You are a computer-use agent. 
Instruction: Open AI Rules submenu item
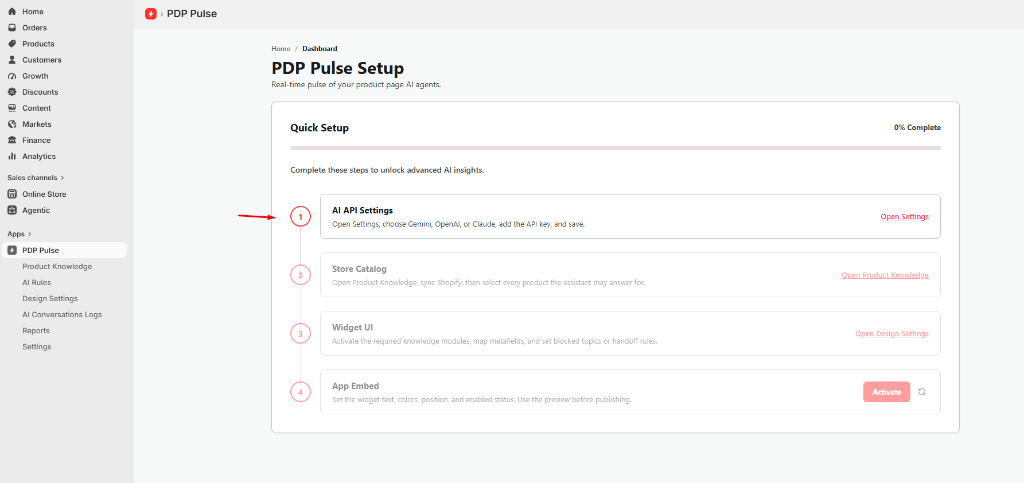coord(37,283)
